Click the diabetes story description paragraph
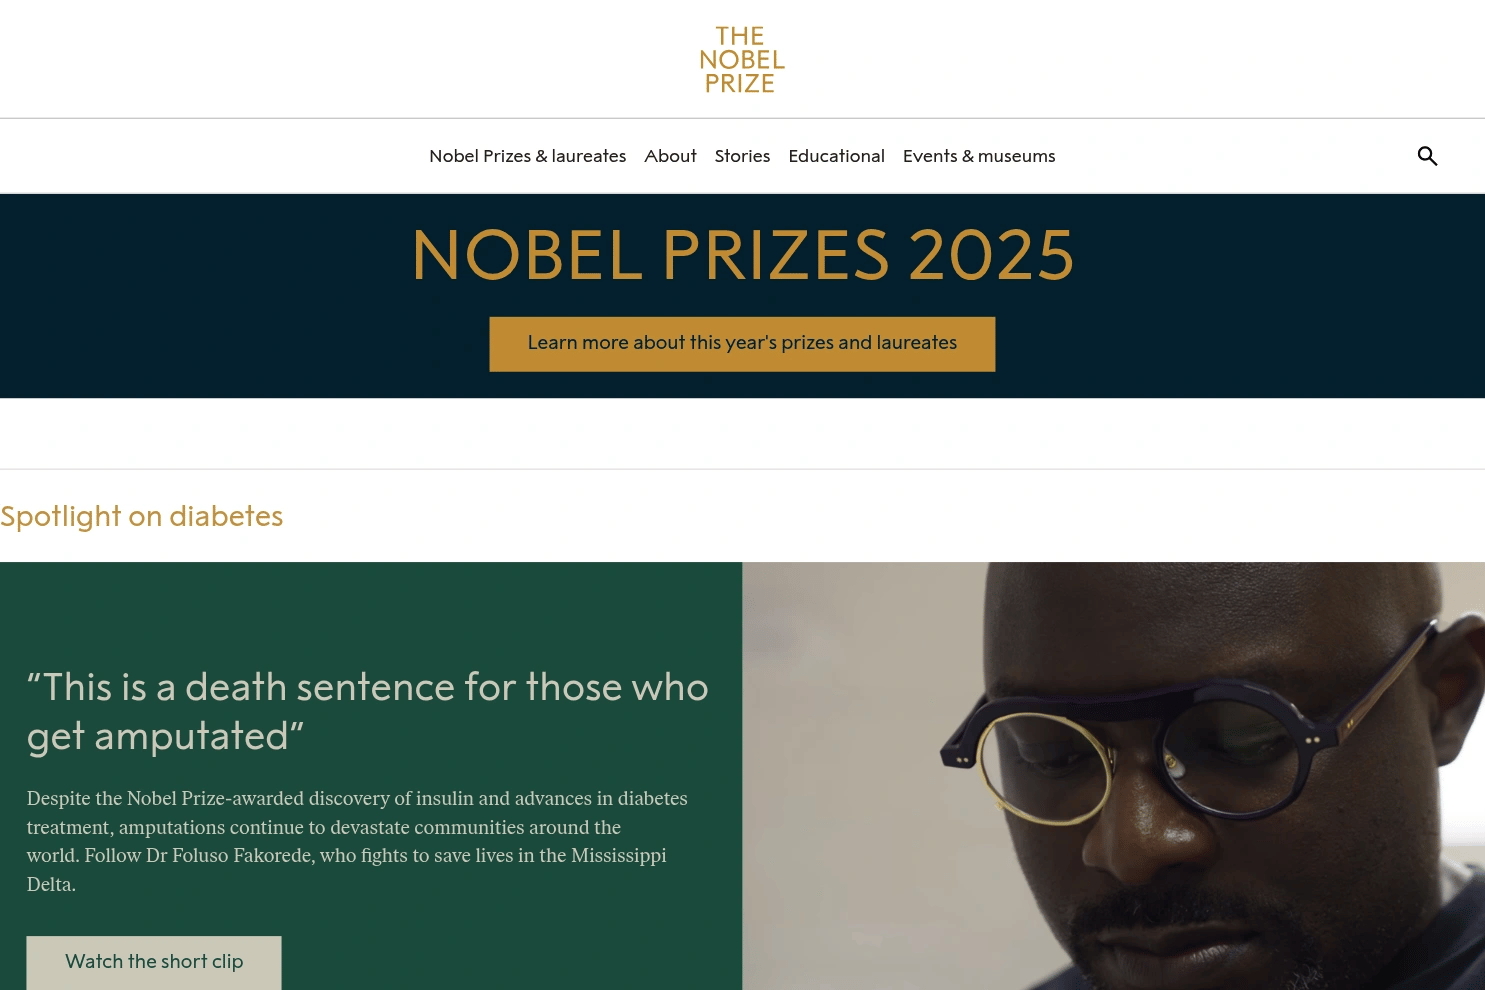The height and width of the screenshot is (990, 1485). tap(356, 840)
